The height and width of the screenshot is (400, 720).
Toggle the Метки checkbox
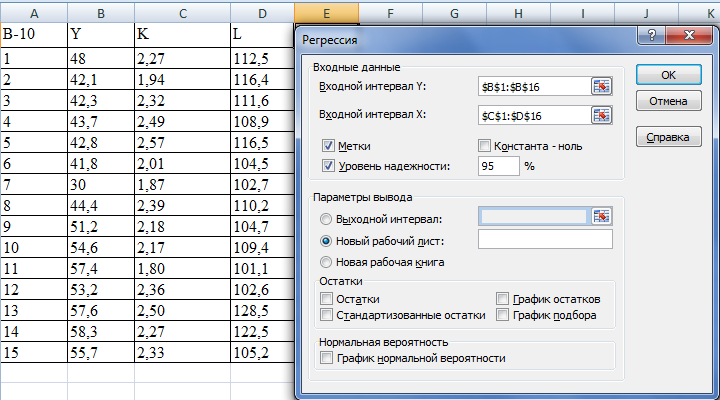[x=328, y=146]
